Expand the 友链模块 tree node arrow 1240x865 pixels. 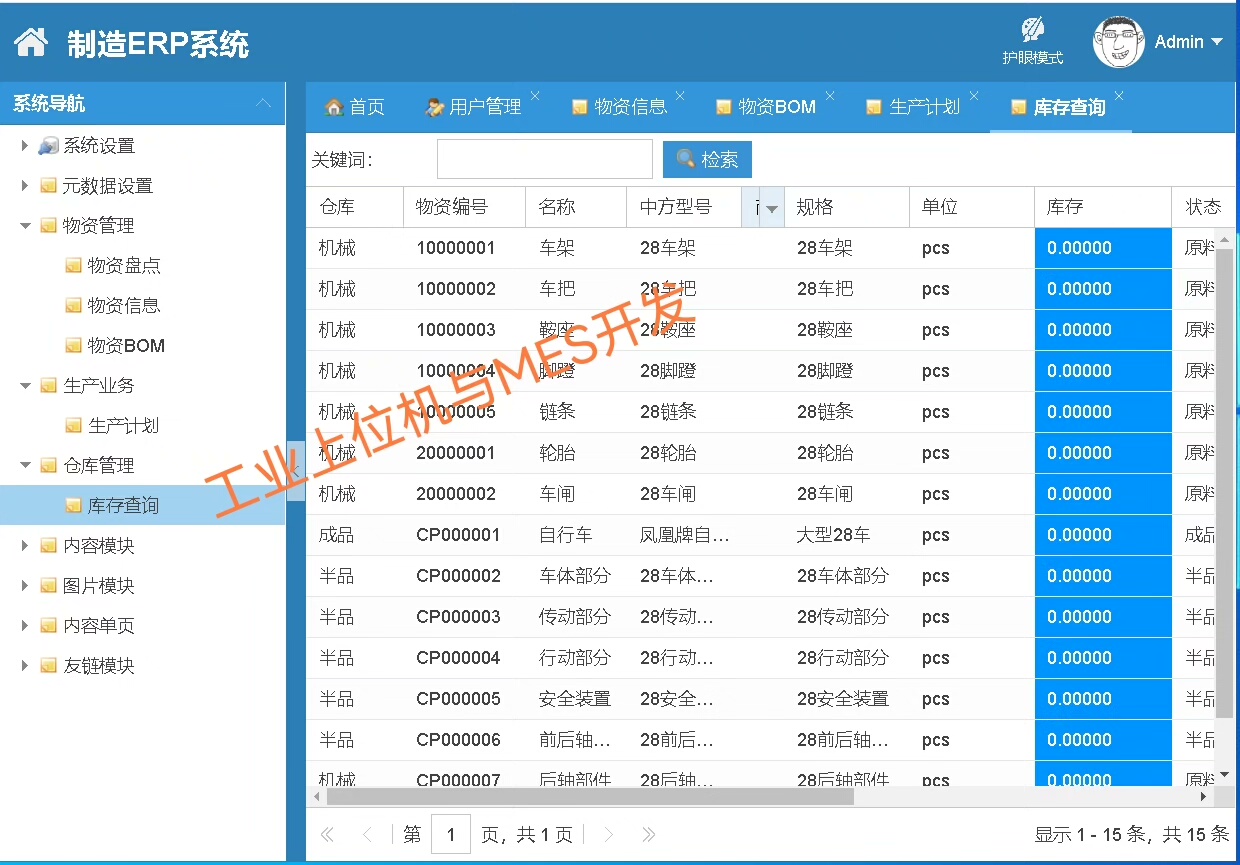point(25,666)
